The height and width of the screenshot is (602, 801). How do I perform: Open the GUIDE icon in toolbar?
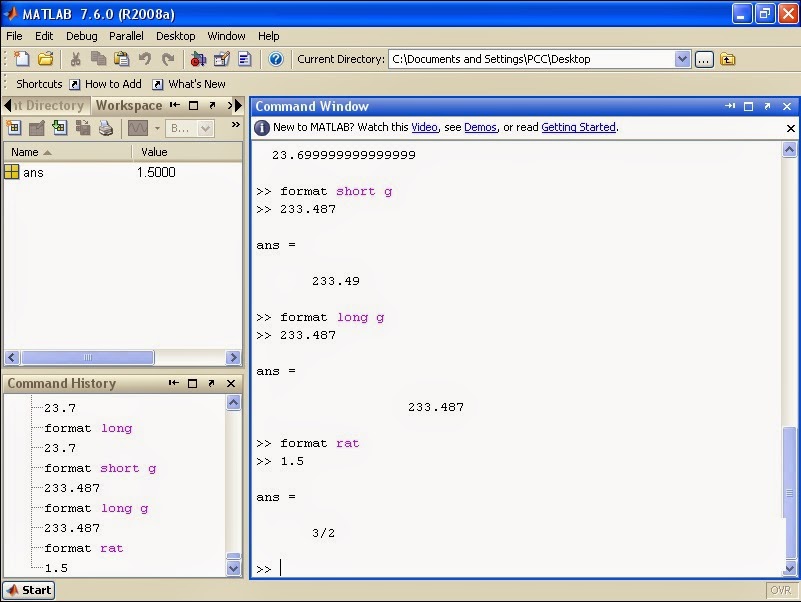[222, 59]
